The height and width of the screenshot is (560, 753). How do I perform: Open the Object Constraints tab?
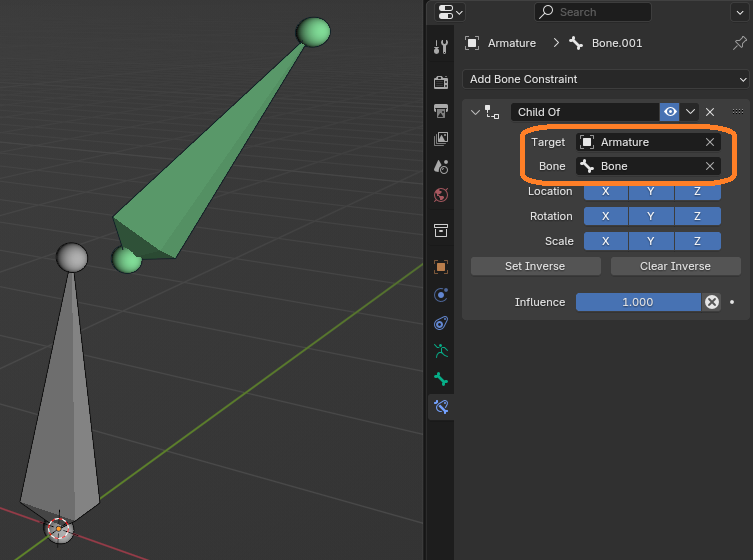[441, 323]
